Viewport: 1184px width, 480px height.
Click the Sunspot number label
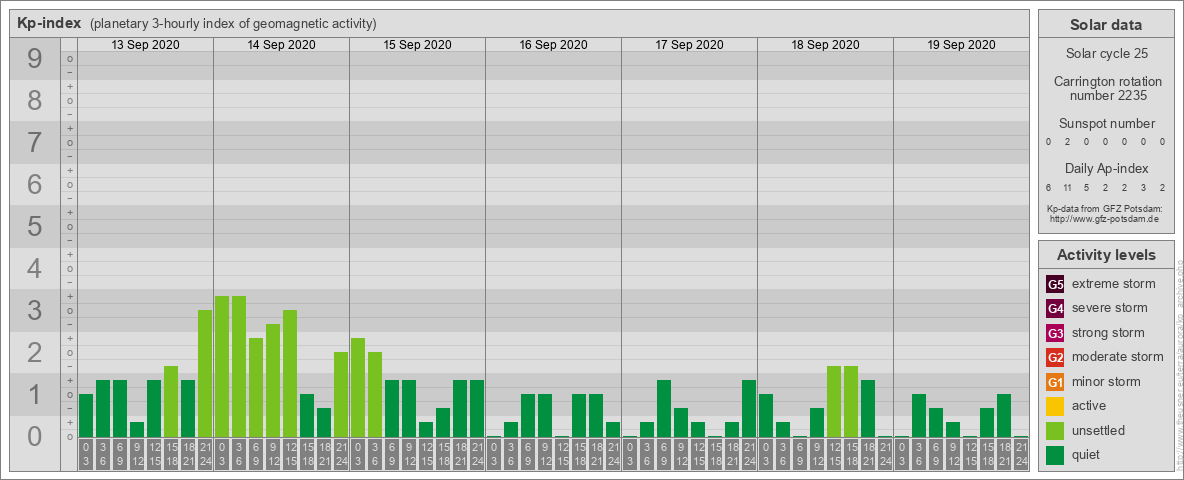[x=1107, y=124]
